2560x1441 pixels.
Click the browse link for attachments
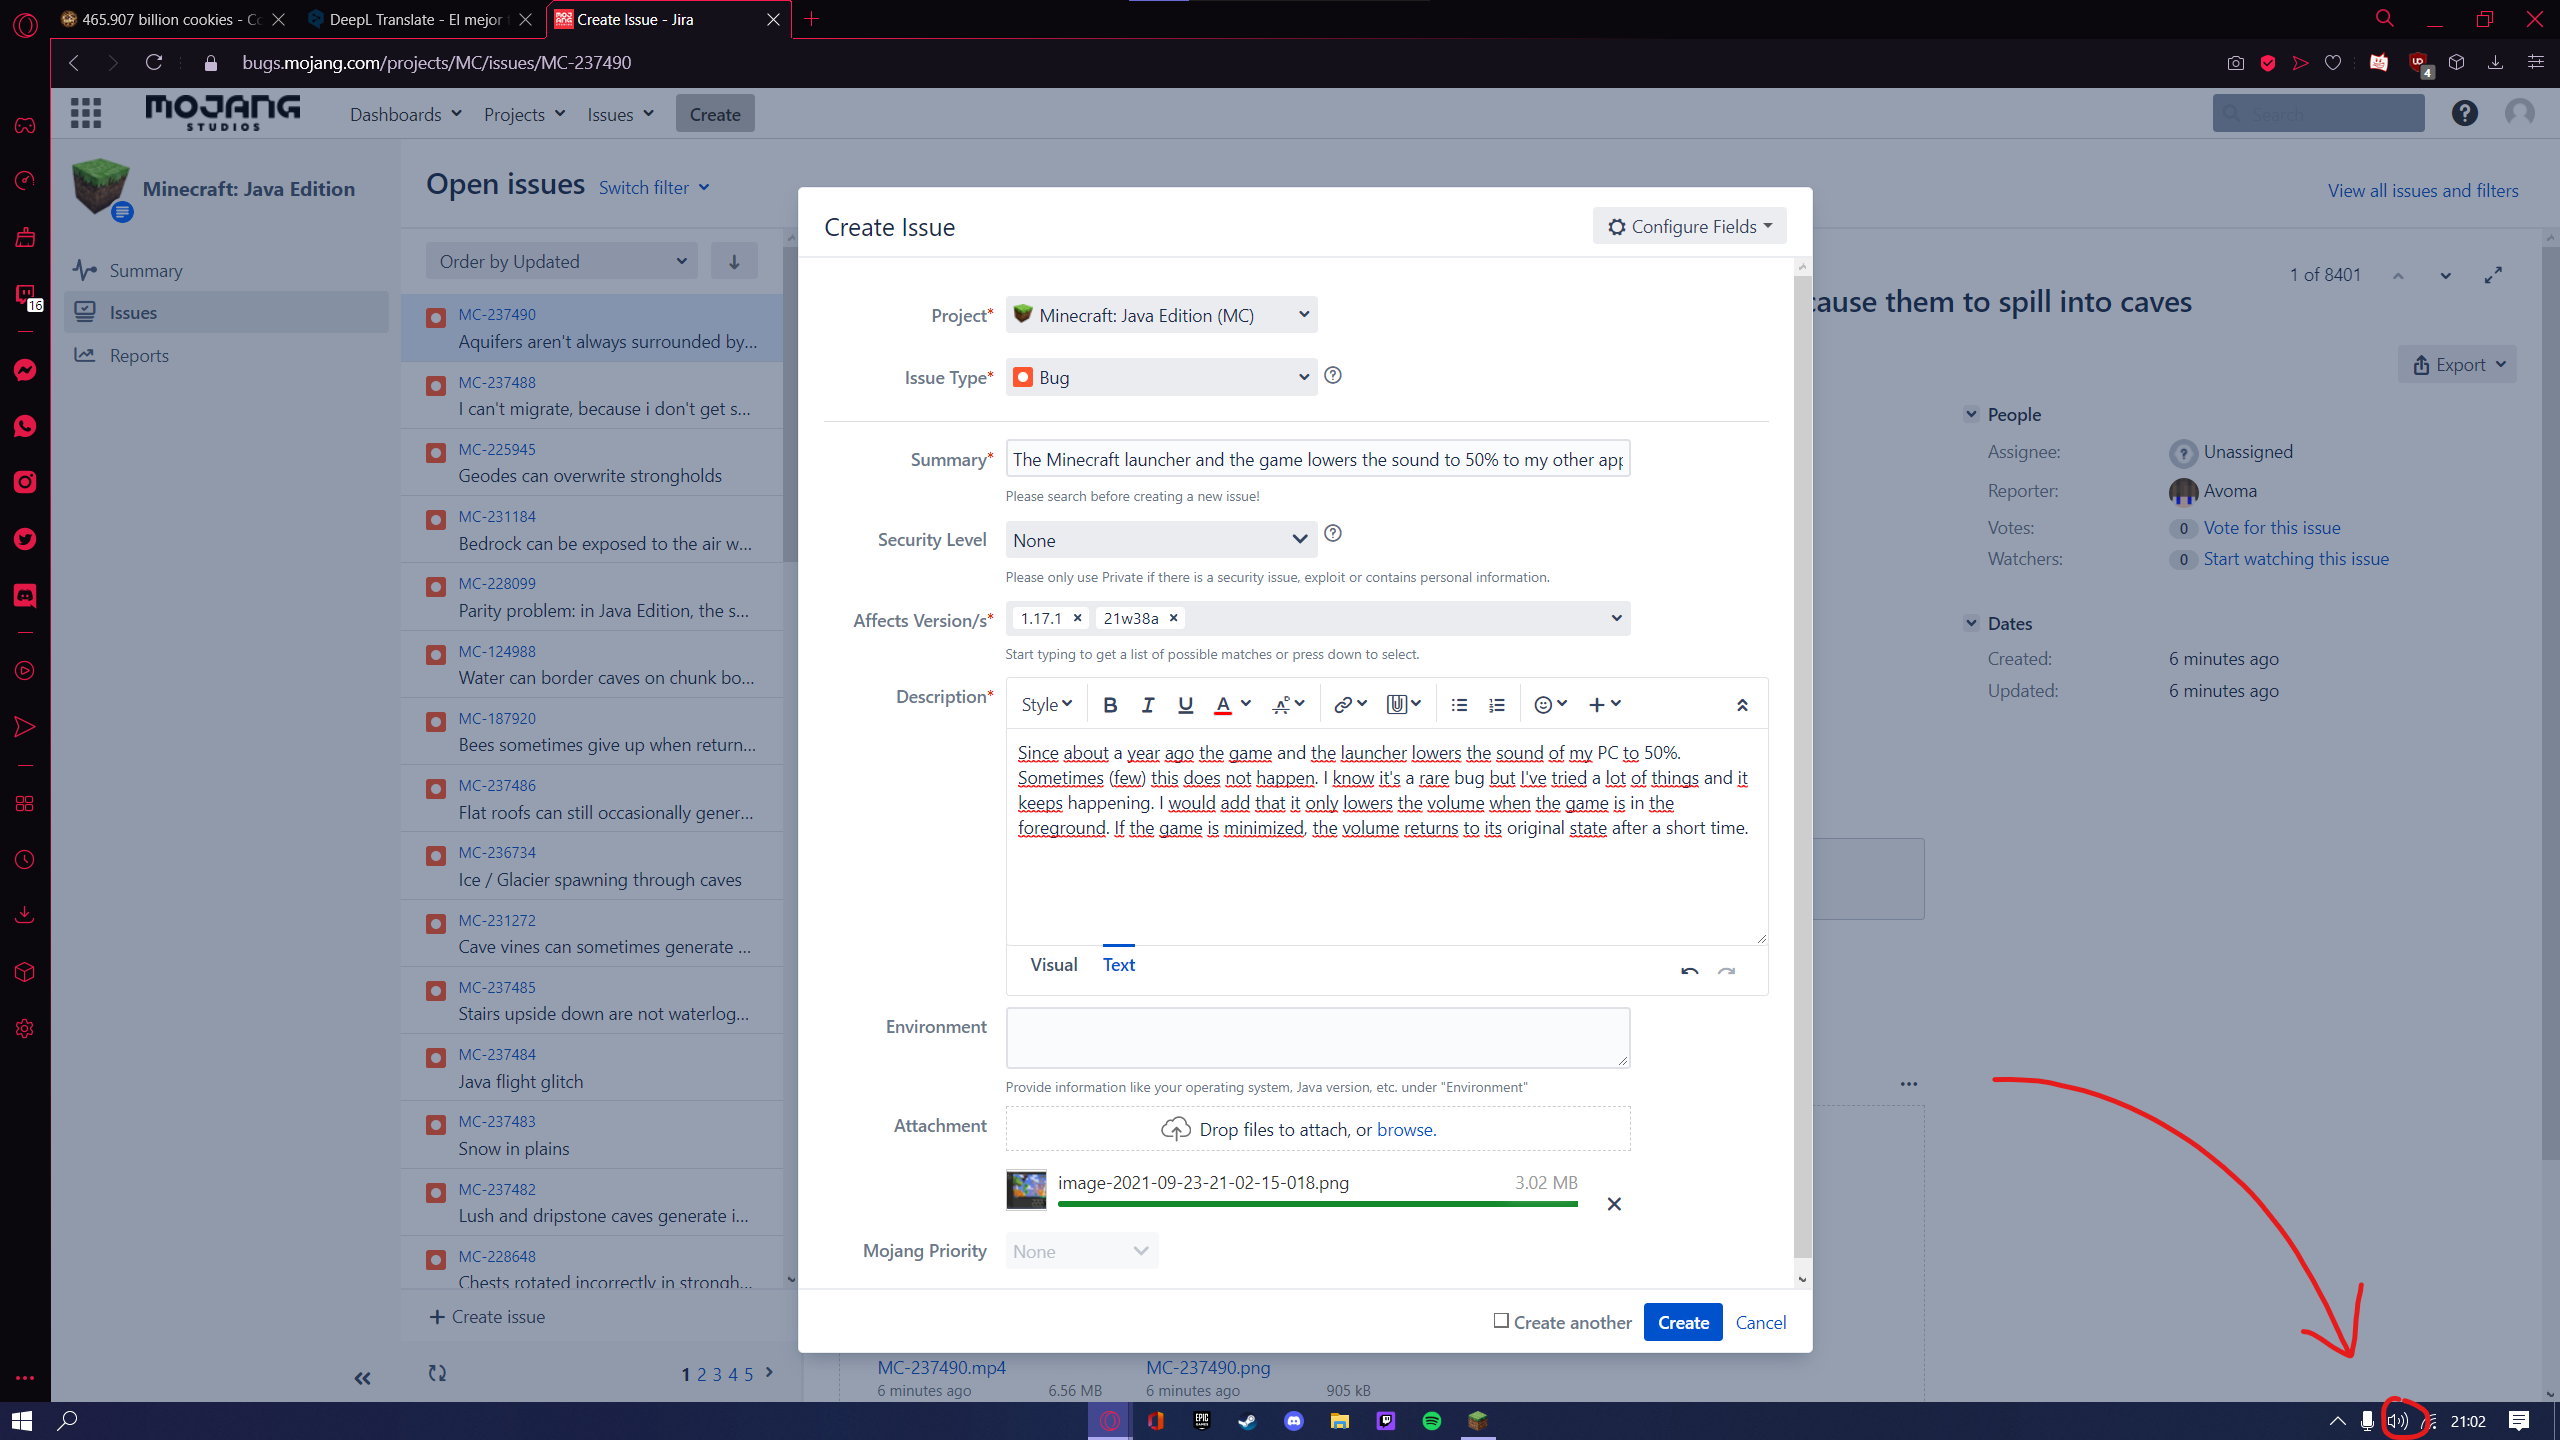(x=1405, y=1130)
